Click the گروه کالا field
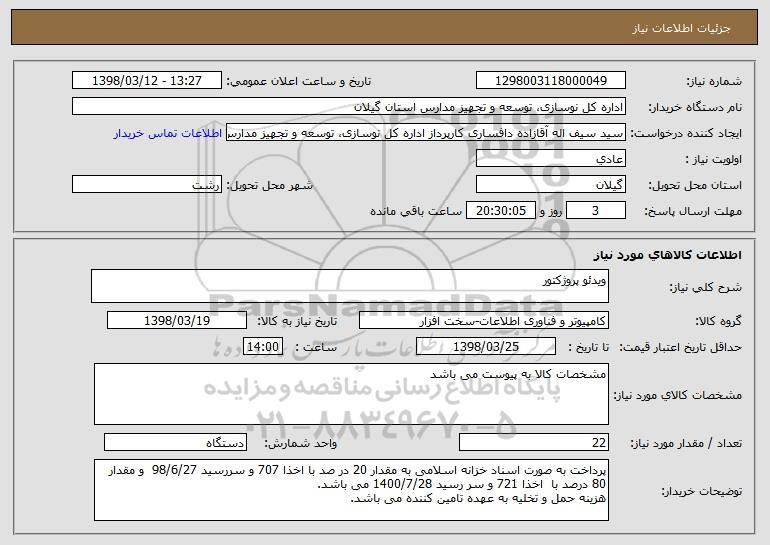The width and height of the screenshot is (770, 545). click(484, 321)
